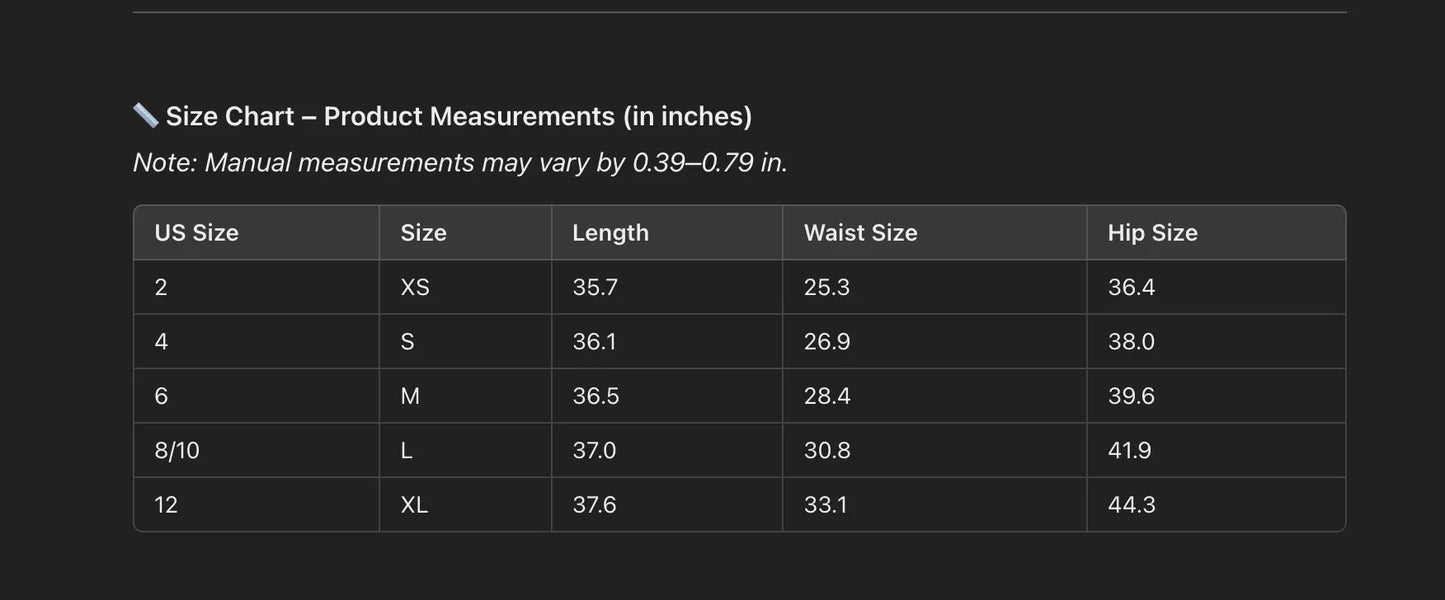The image size is (1445, 600).
Task: Click the US size 12 cell
Action: [166, 505]
